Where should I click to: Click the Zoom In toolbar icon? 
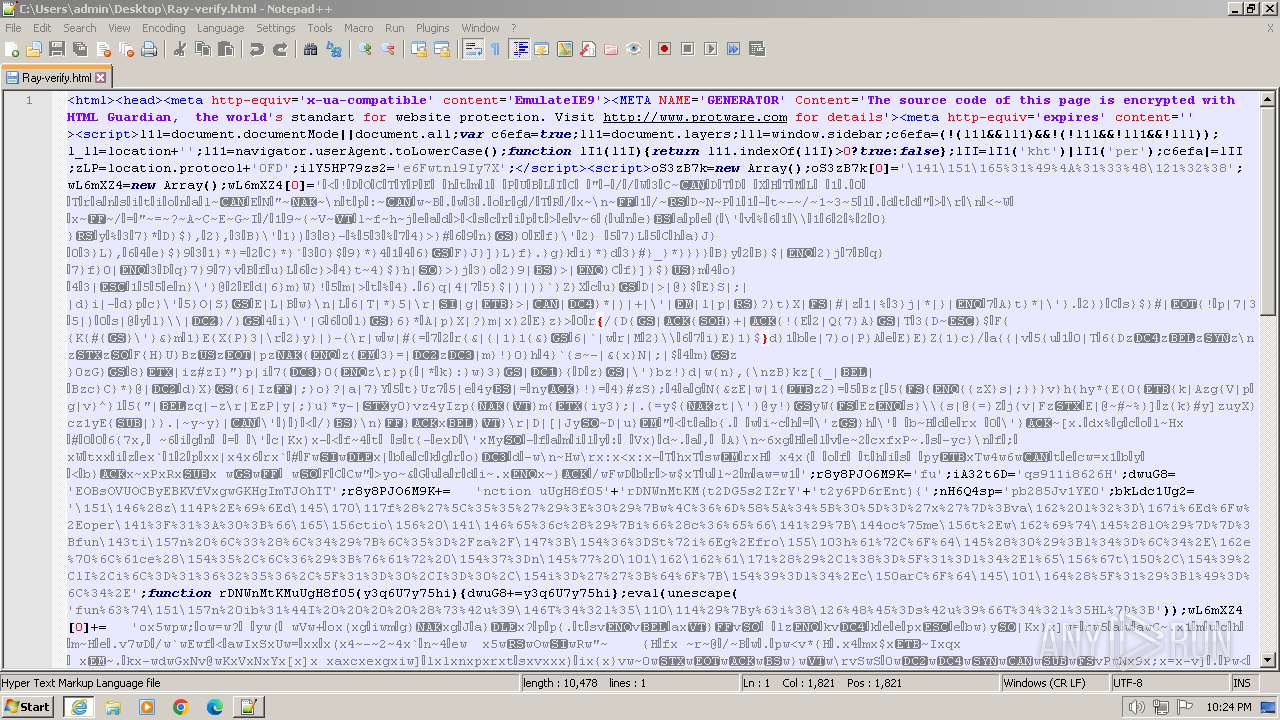[365, 49]
